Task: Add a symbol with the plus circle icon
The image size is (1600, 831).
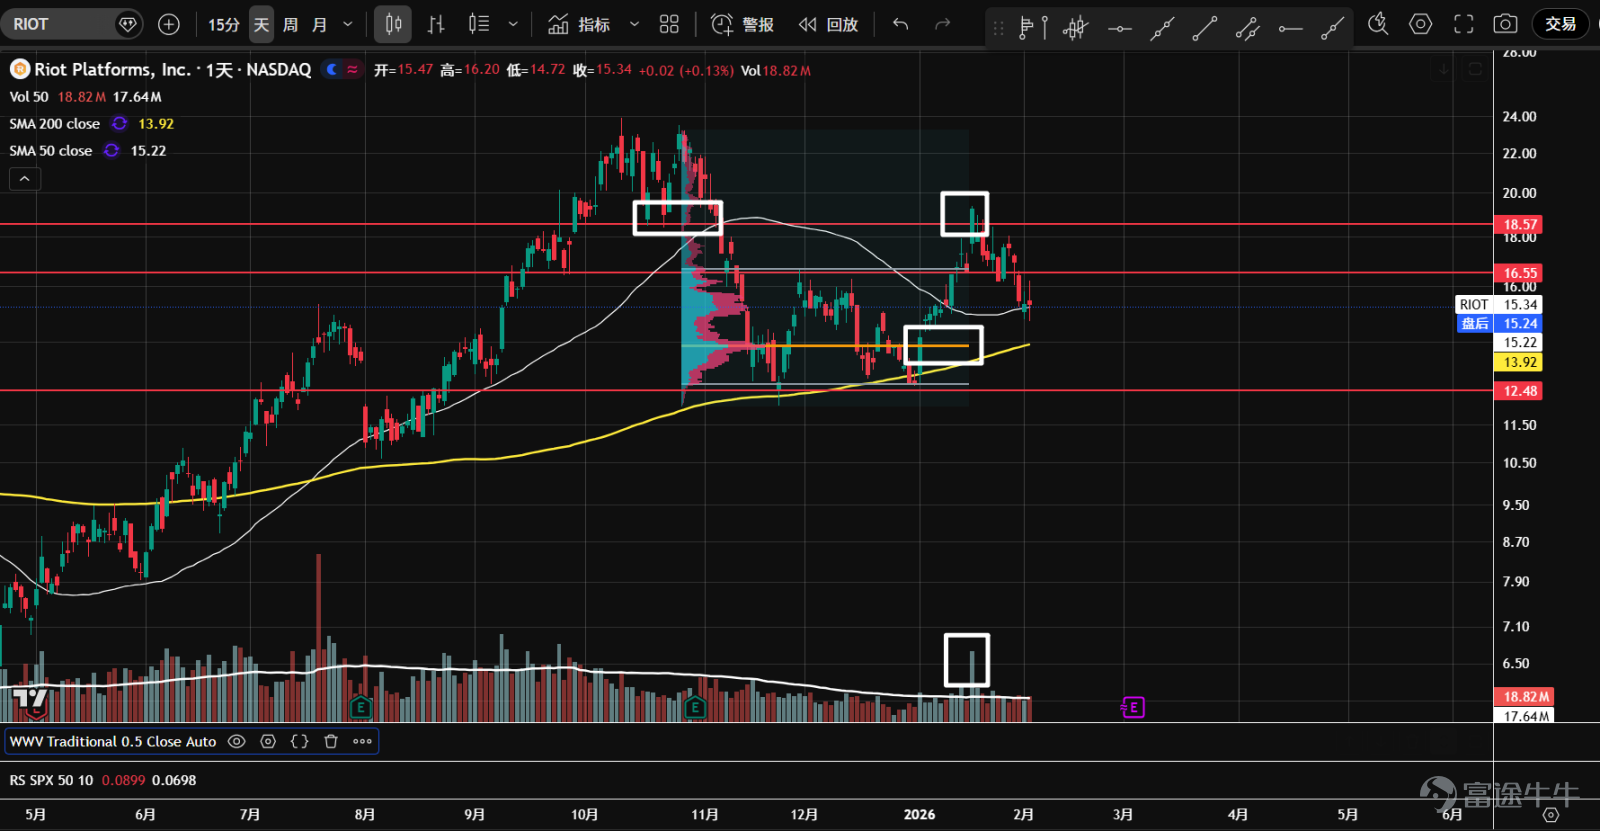Action: [x=169, y=24]
